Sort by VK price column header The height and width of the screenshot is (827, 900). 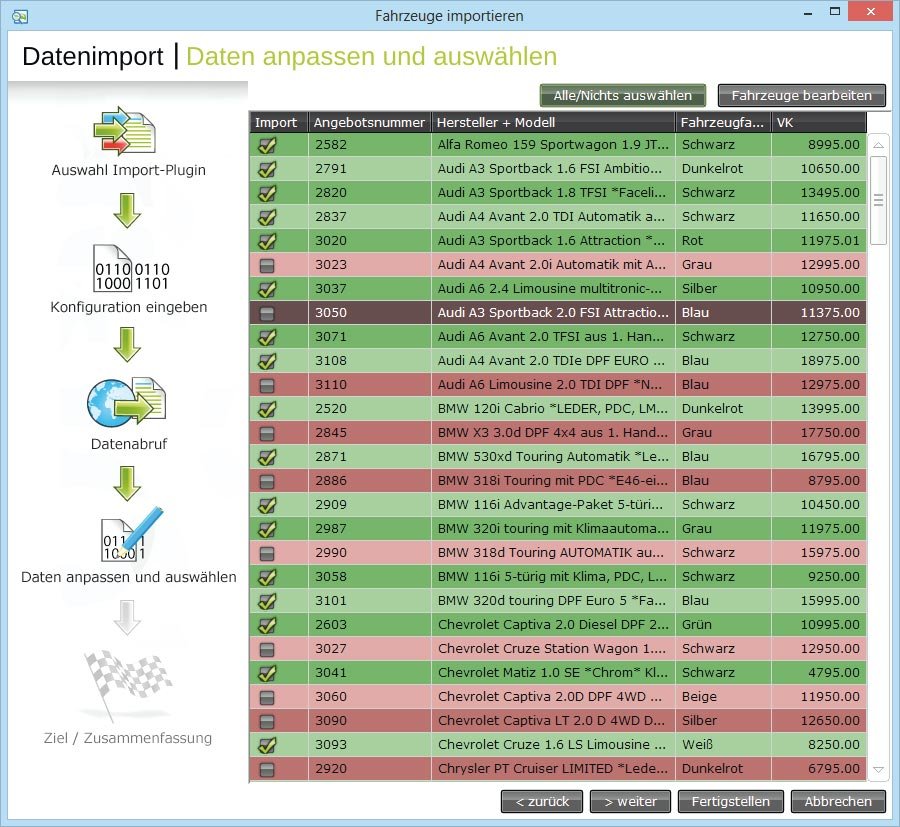point(818,122)
